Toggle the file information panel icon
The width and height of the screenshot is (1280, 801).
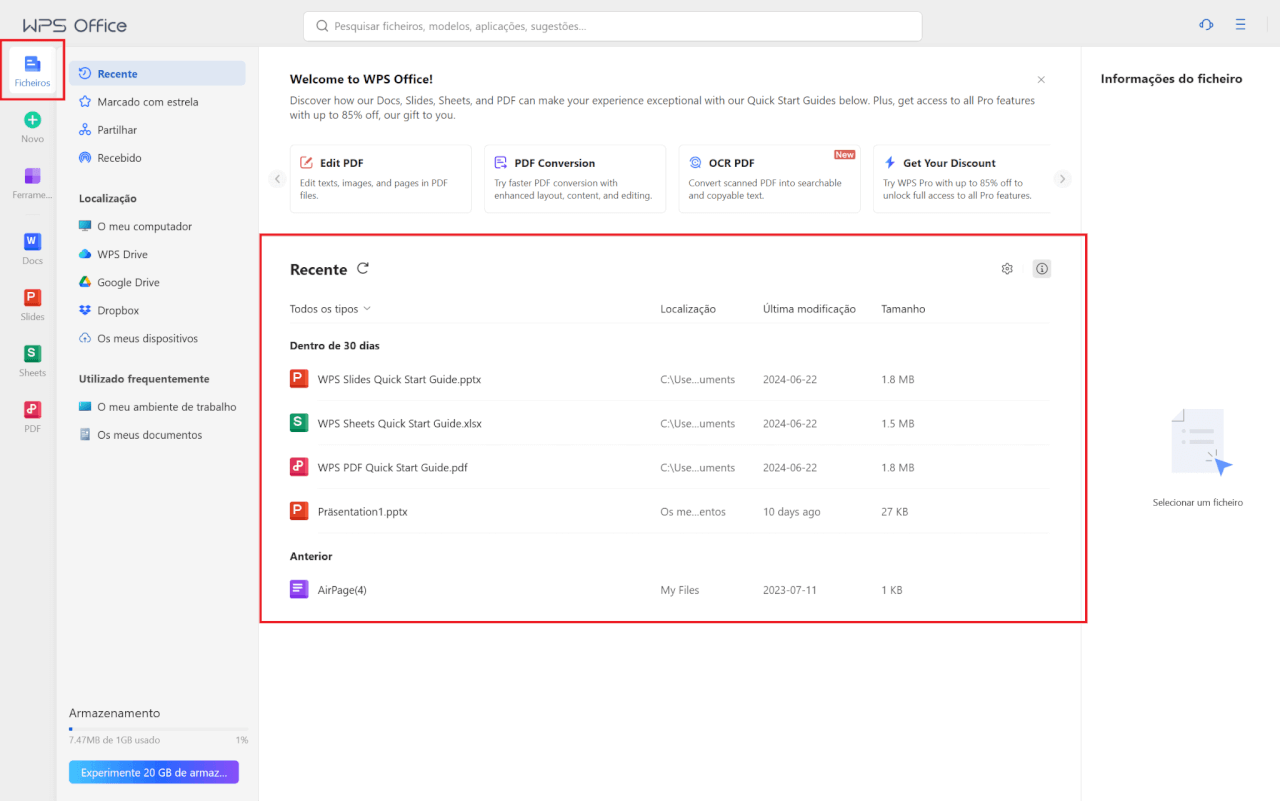[1042, 269]
